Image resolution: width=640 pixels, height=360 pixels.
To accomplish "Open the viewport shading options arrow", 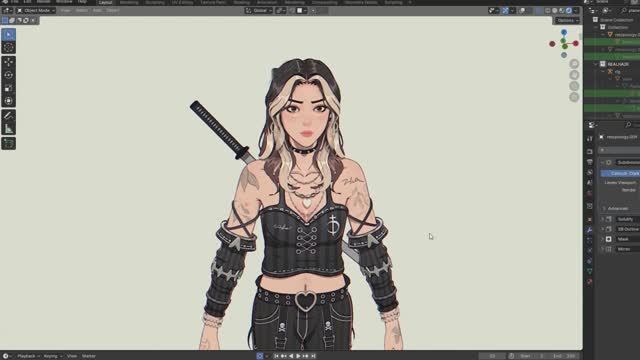I will click(576, 11).
